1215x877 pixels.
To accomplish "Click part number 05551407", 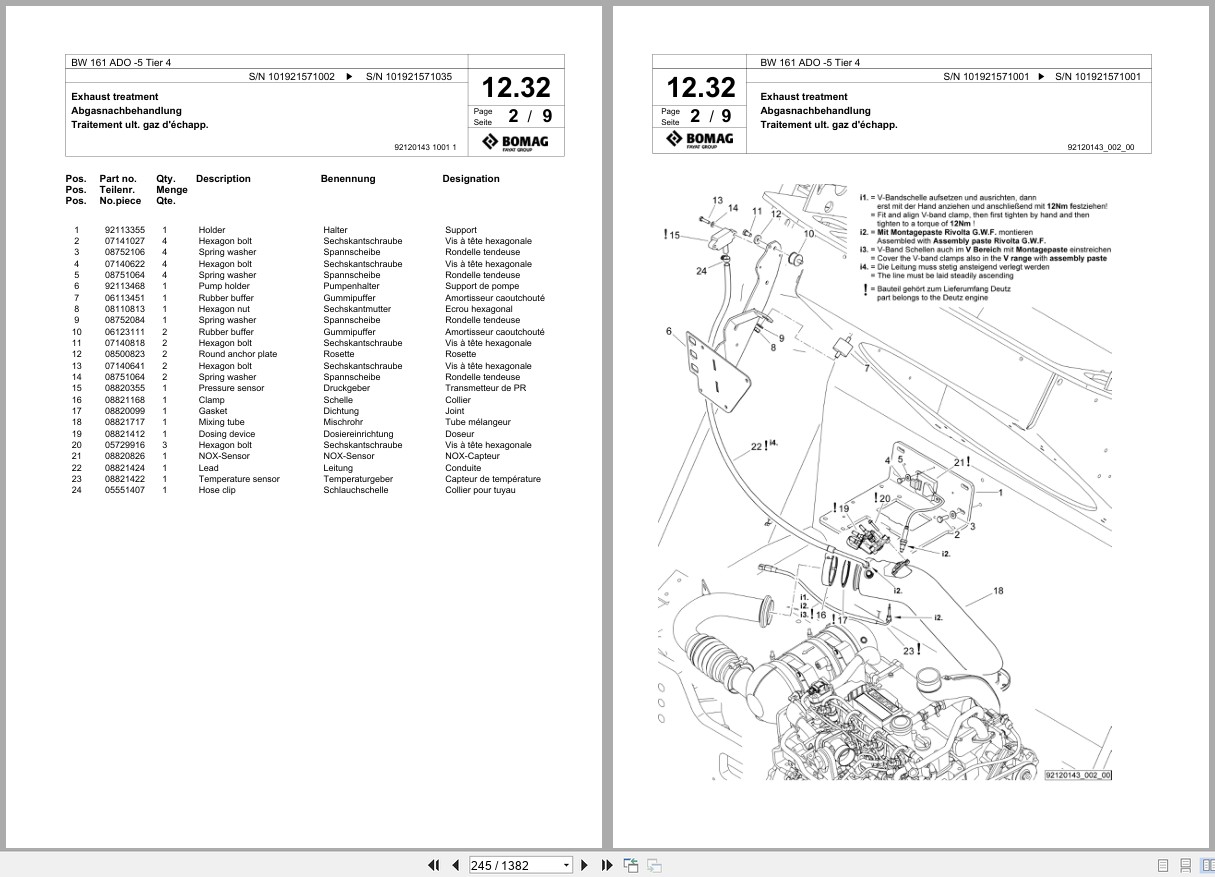I will click(124, 490).
